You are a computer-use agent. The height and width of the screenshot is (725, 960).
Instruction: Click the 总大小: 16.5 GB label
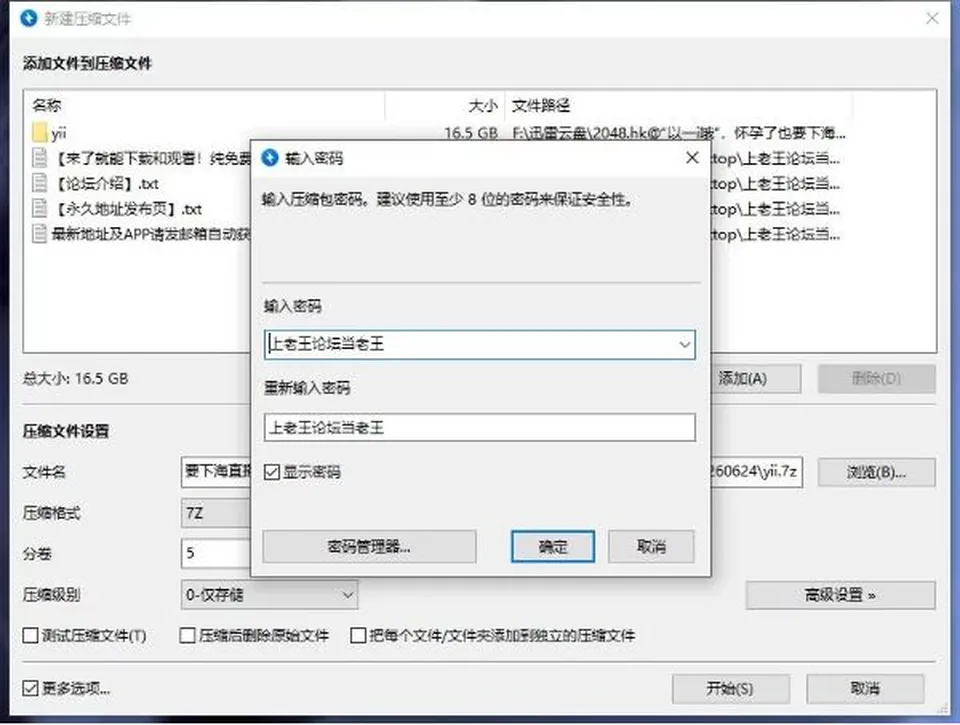[x=75, y=378]
